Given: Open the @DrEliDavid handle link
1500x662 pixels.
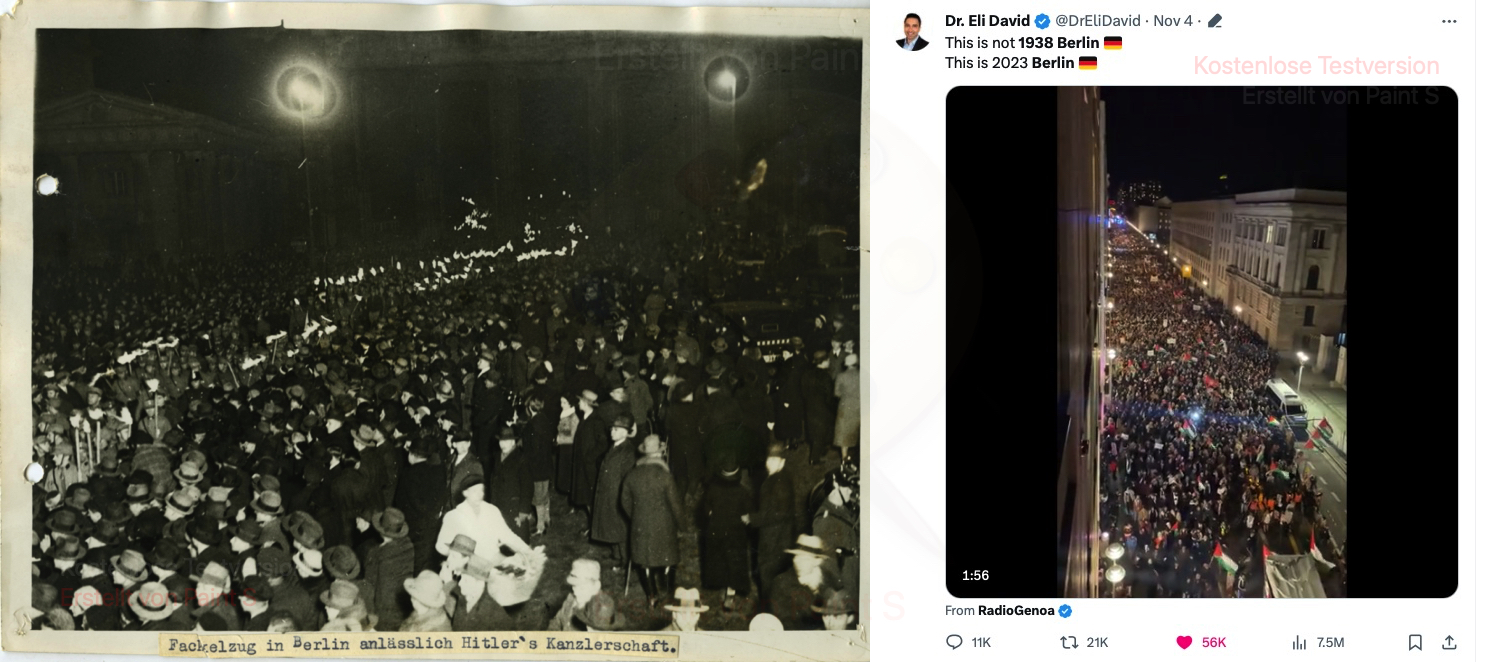Looking at the screenshot, I should click(1100, 21).
